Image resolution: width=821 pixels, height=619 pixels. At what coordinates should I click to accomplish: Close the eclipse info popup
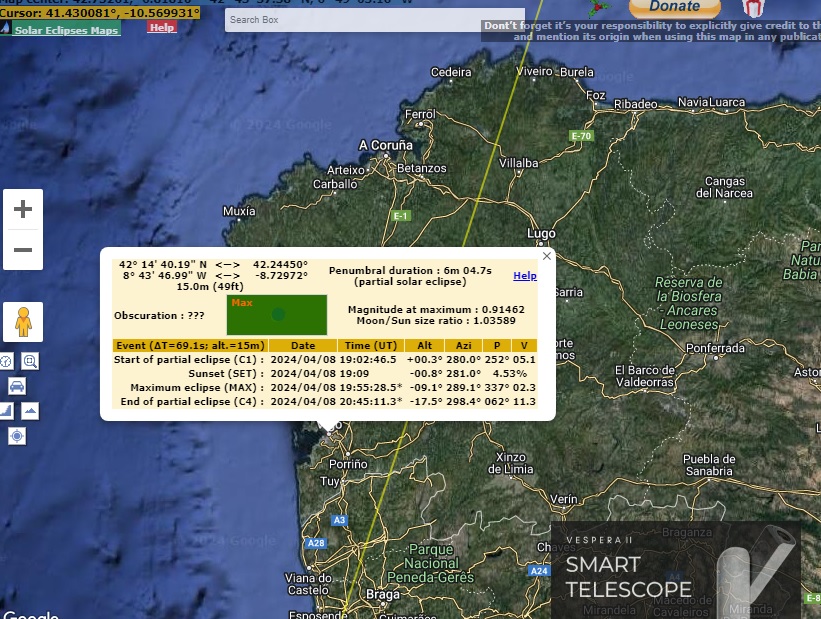[547, 256]
